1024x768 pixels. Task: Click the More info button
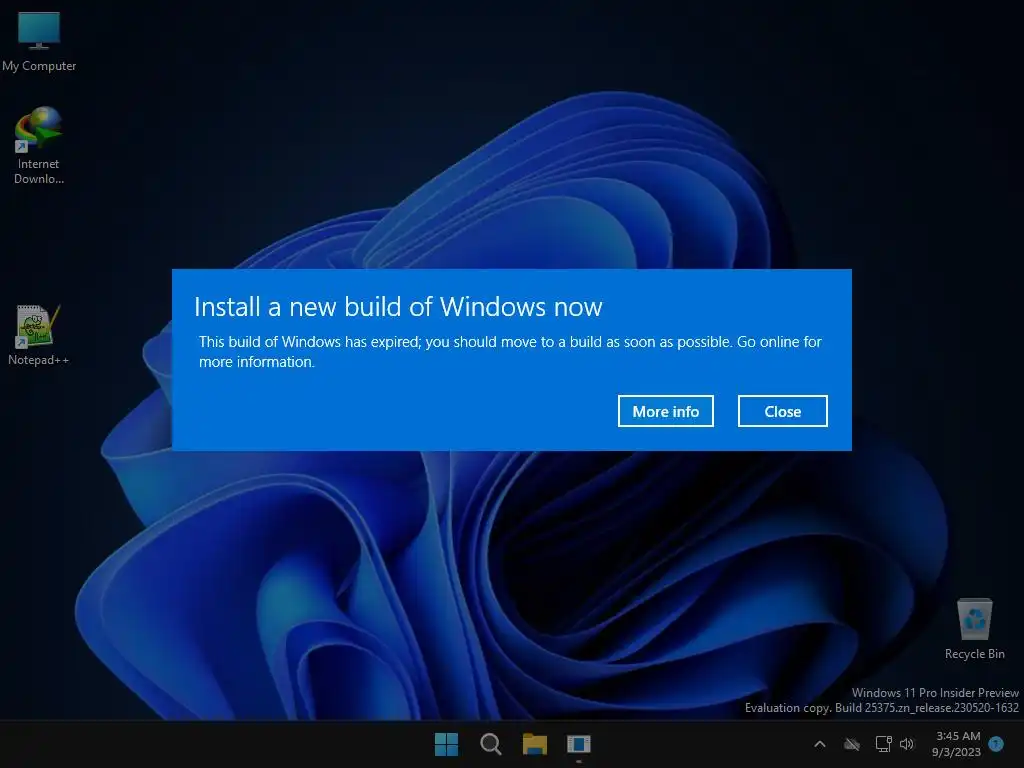pos(665,411)
